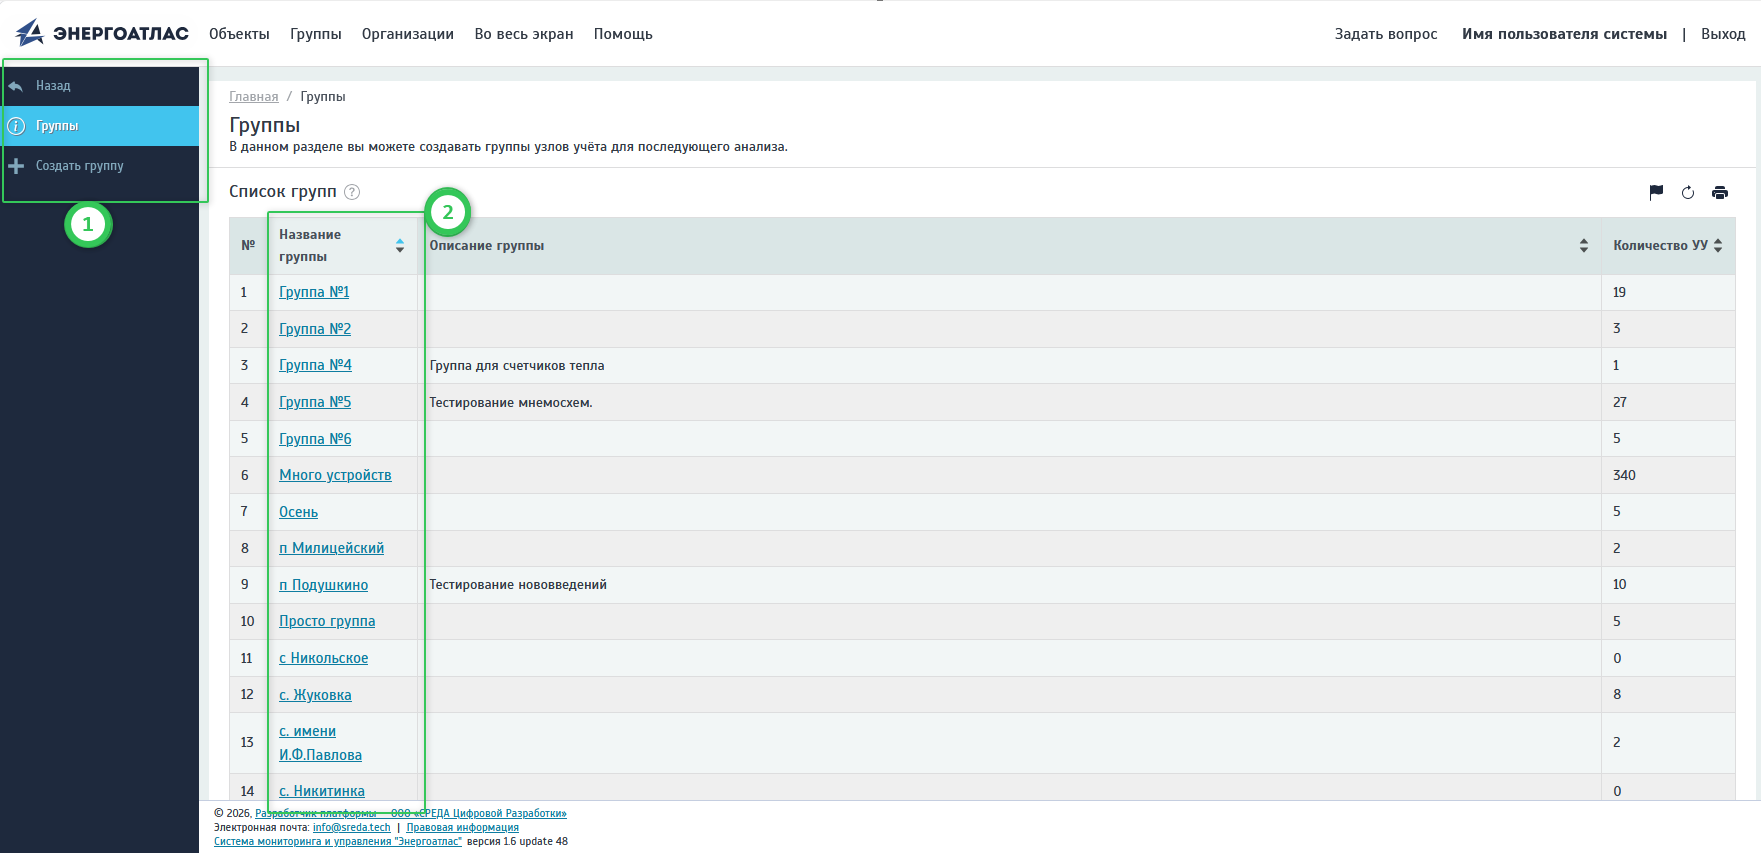Open the с. Никитинка group
The height and width of the screenshot is (853, 1761).
click(322, 791)
